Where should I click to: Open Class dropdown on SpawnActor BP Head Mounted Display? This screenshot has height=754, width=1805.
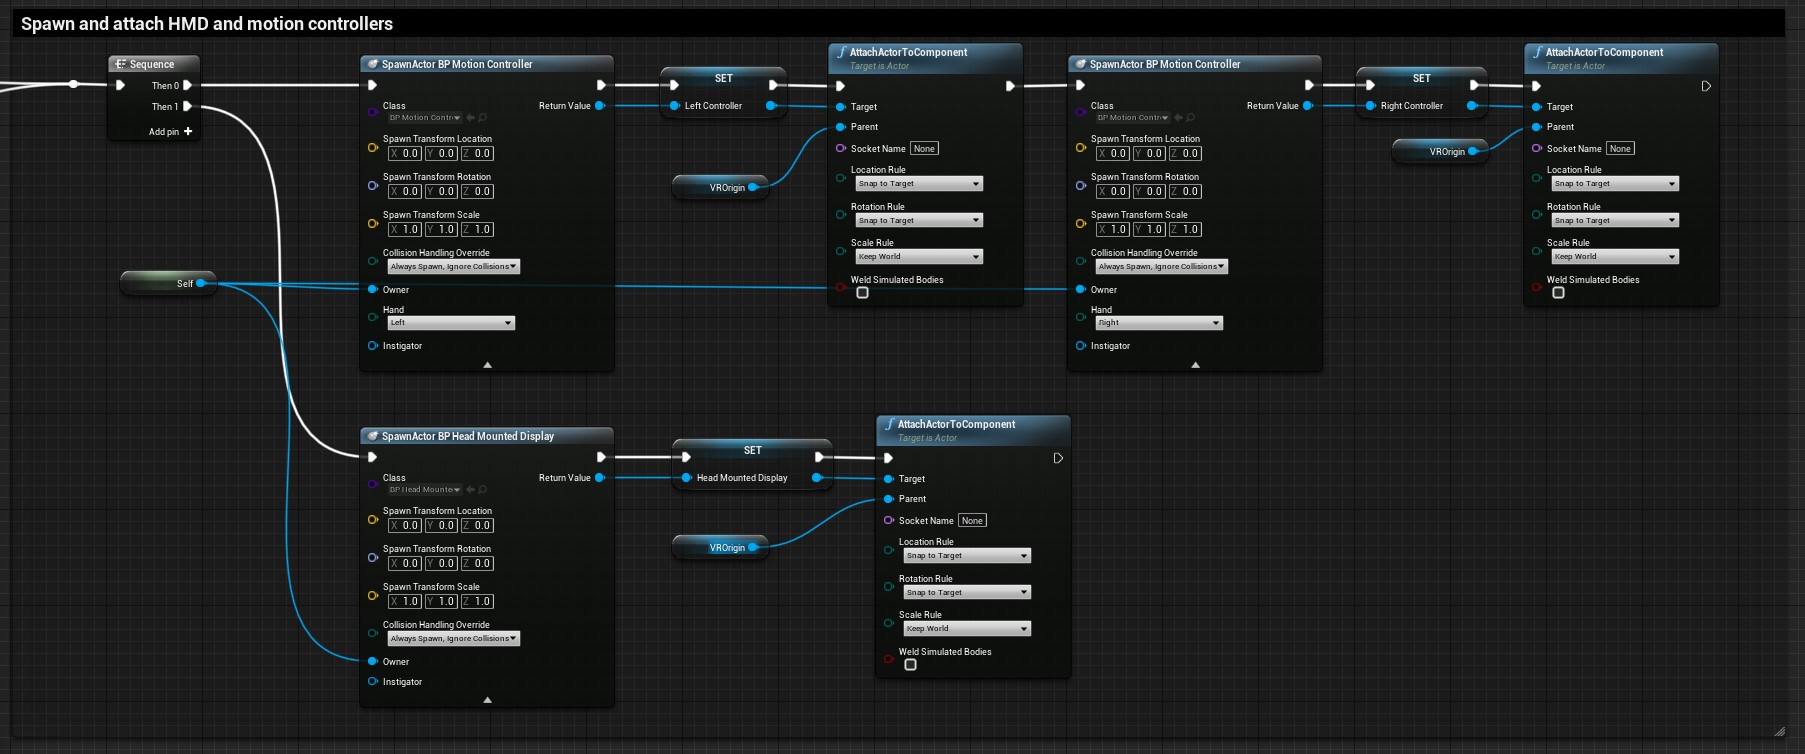click(425, 490)
